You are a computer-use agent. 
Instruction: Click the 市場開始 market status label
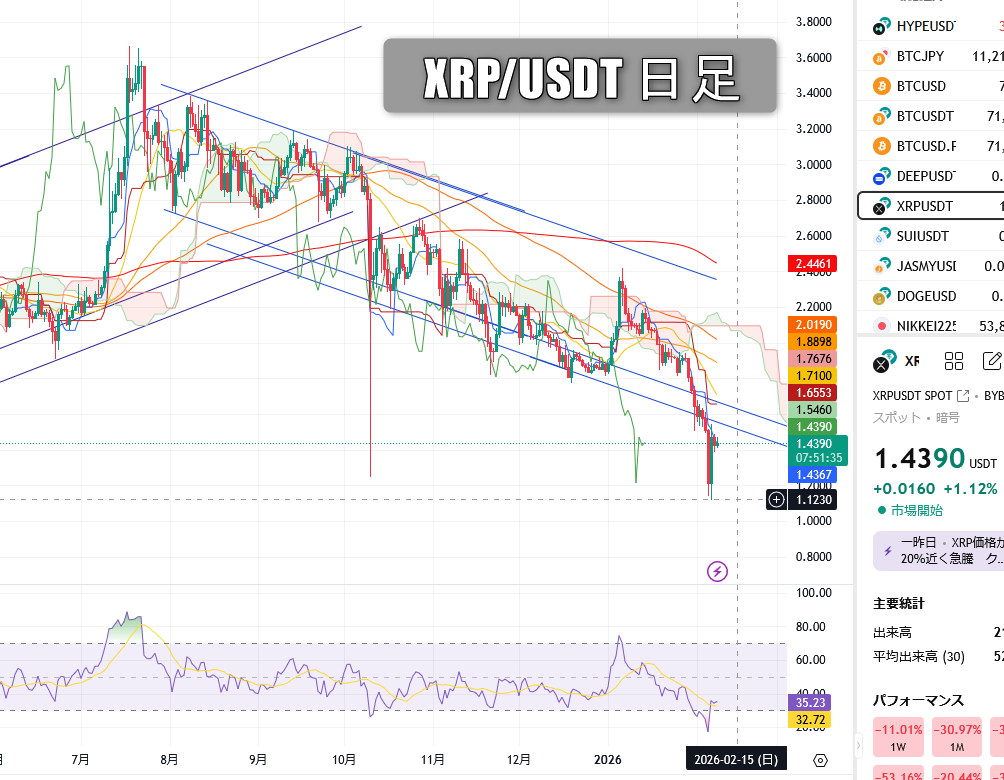[914, 510]
